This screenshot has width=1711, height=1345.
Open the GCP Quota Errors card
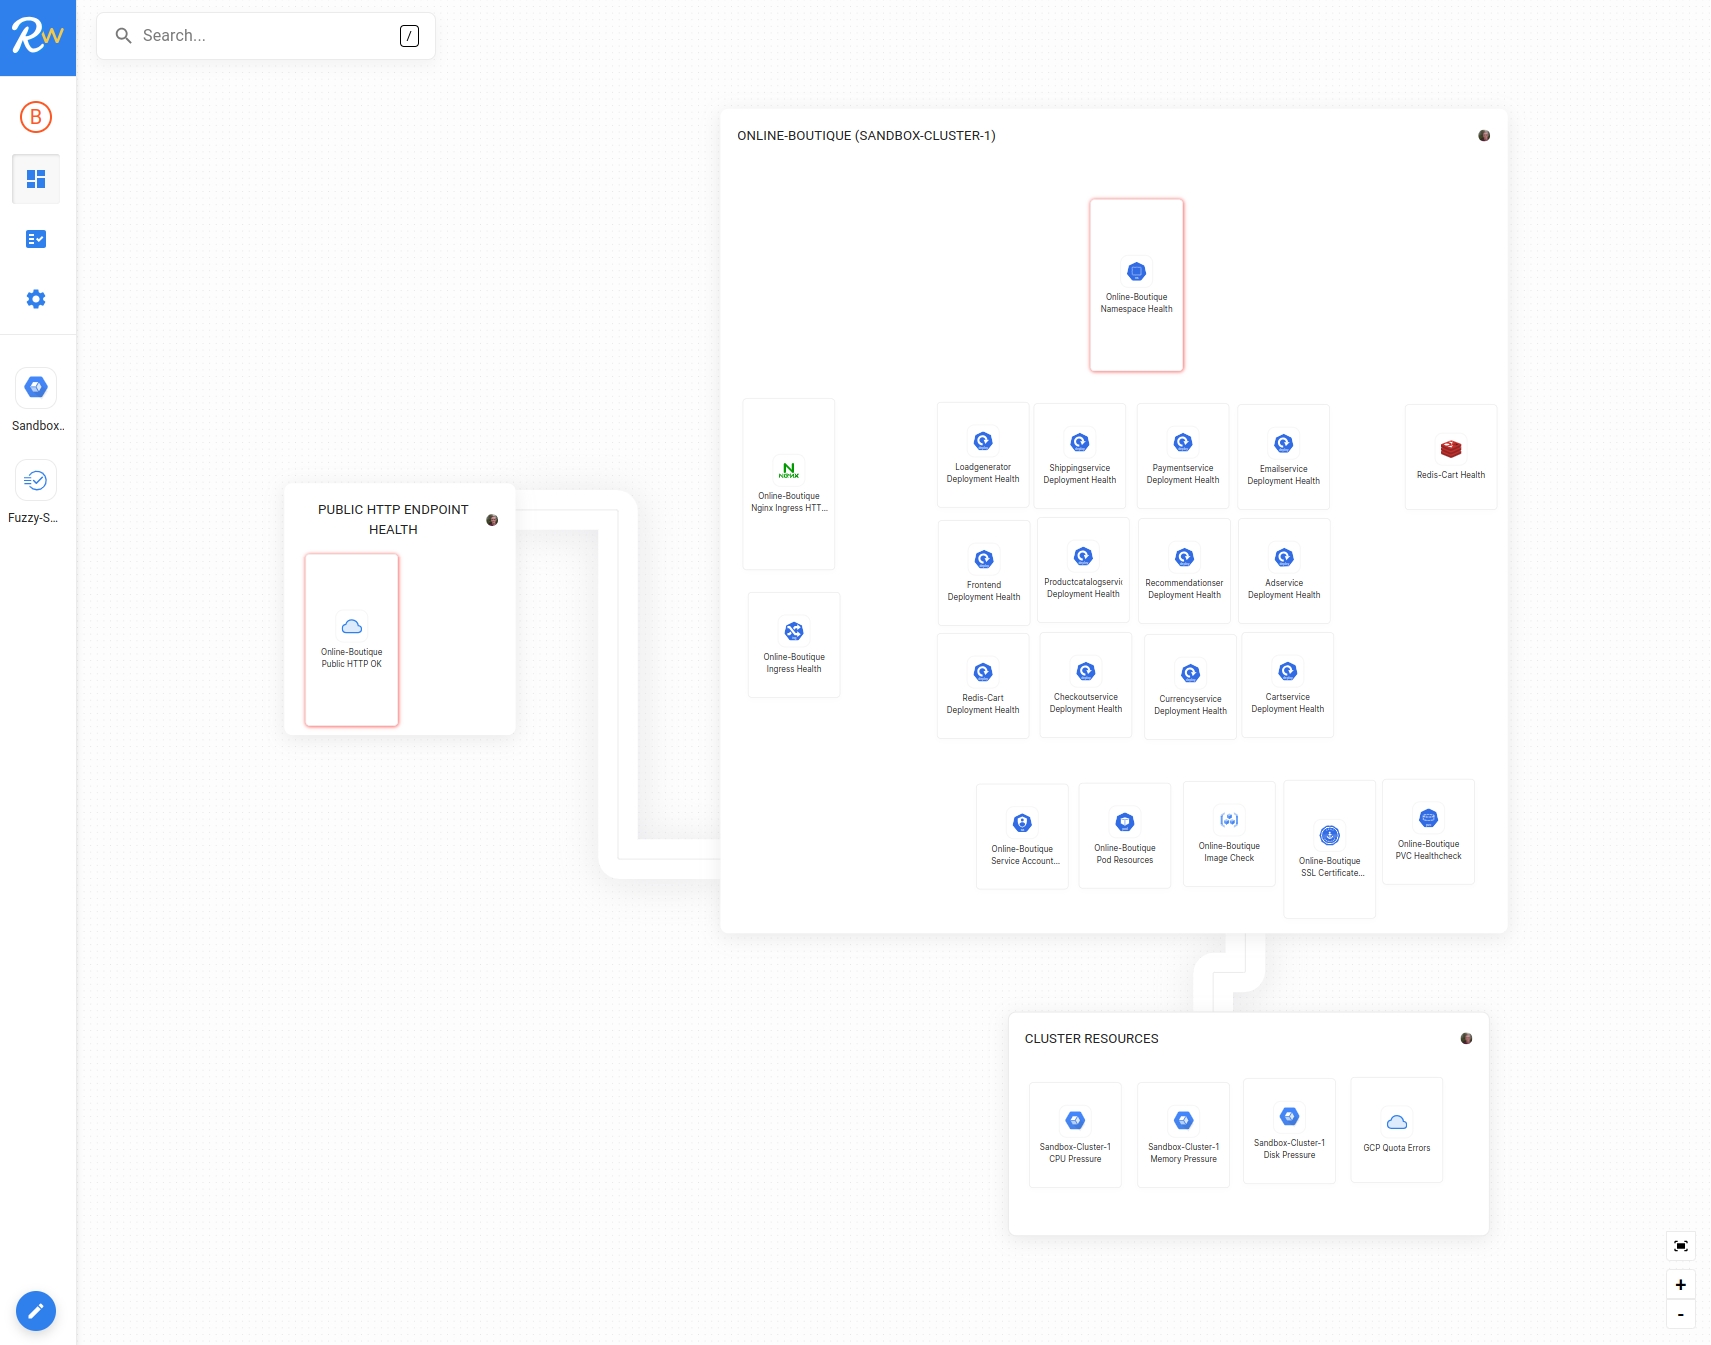pyautogui.click(x=1396, y=1131)
